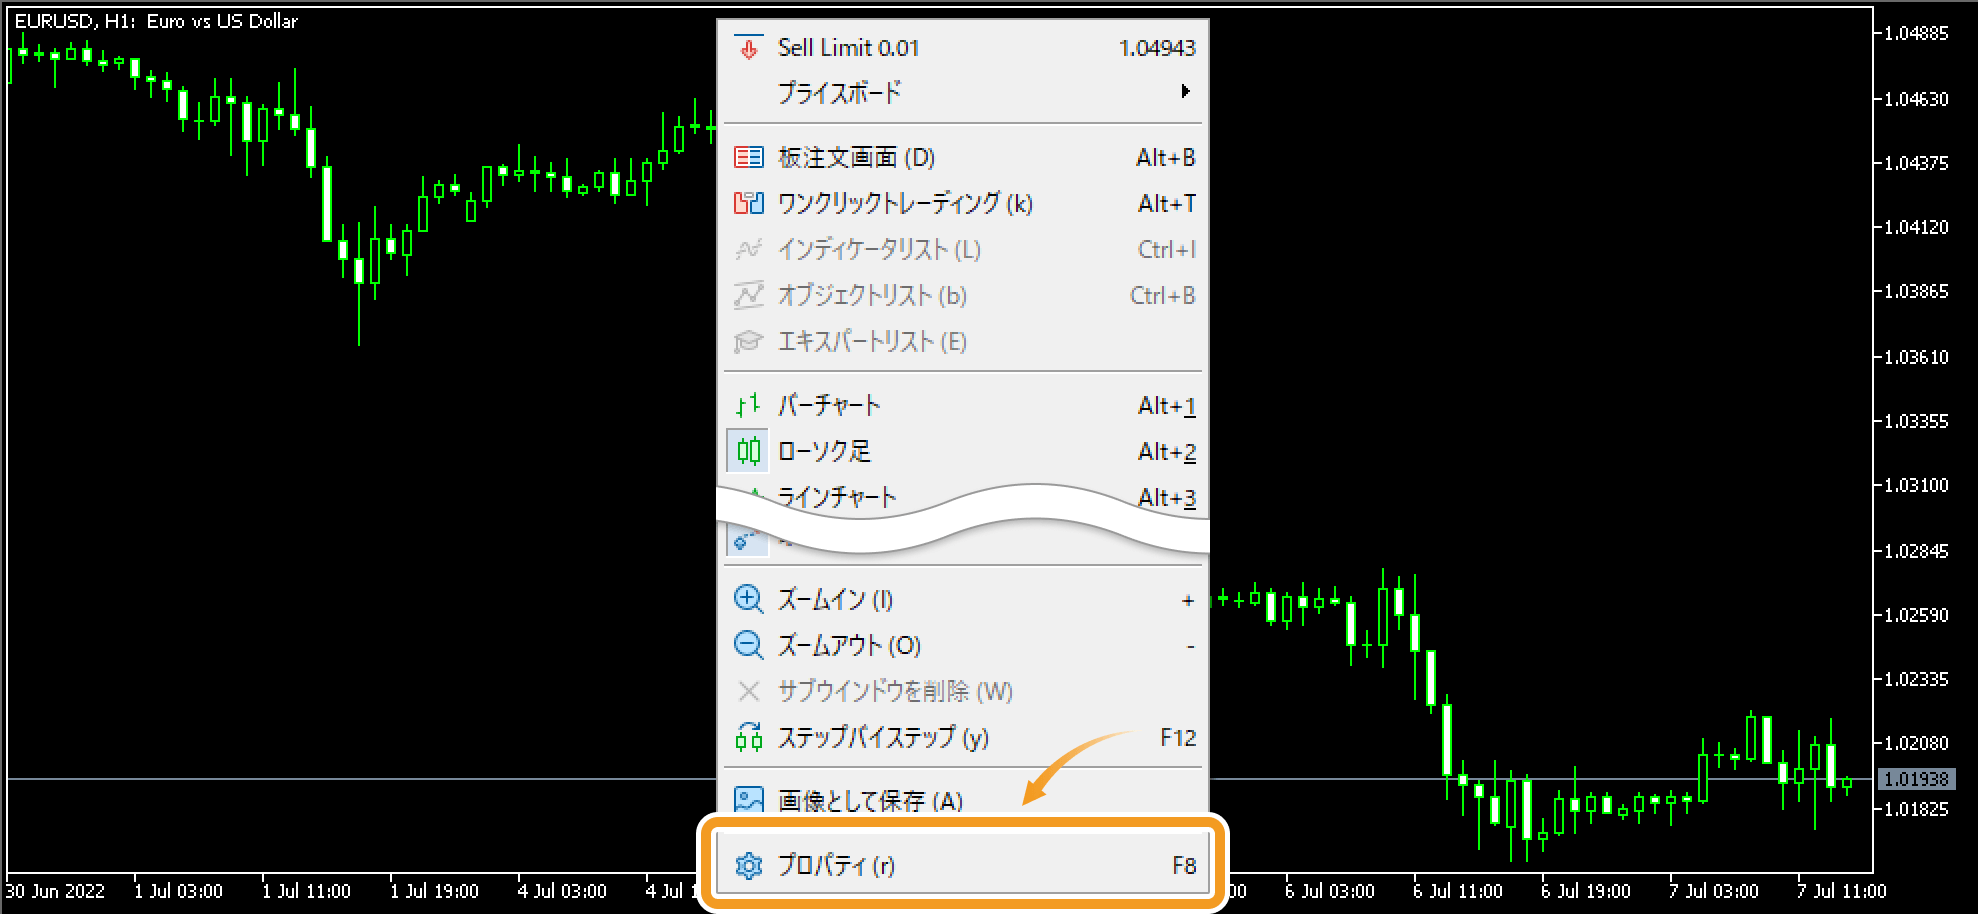1978x914 pixels.
Task: Click the 1 Jul 19:00 time label
Action: click(x=434, y=891)
